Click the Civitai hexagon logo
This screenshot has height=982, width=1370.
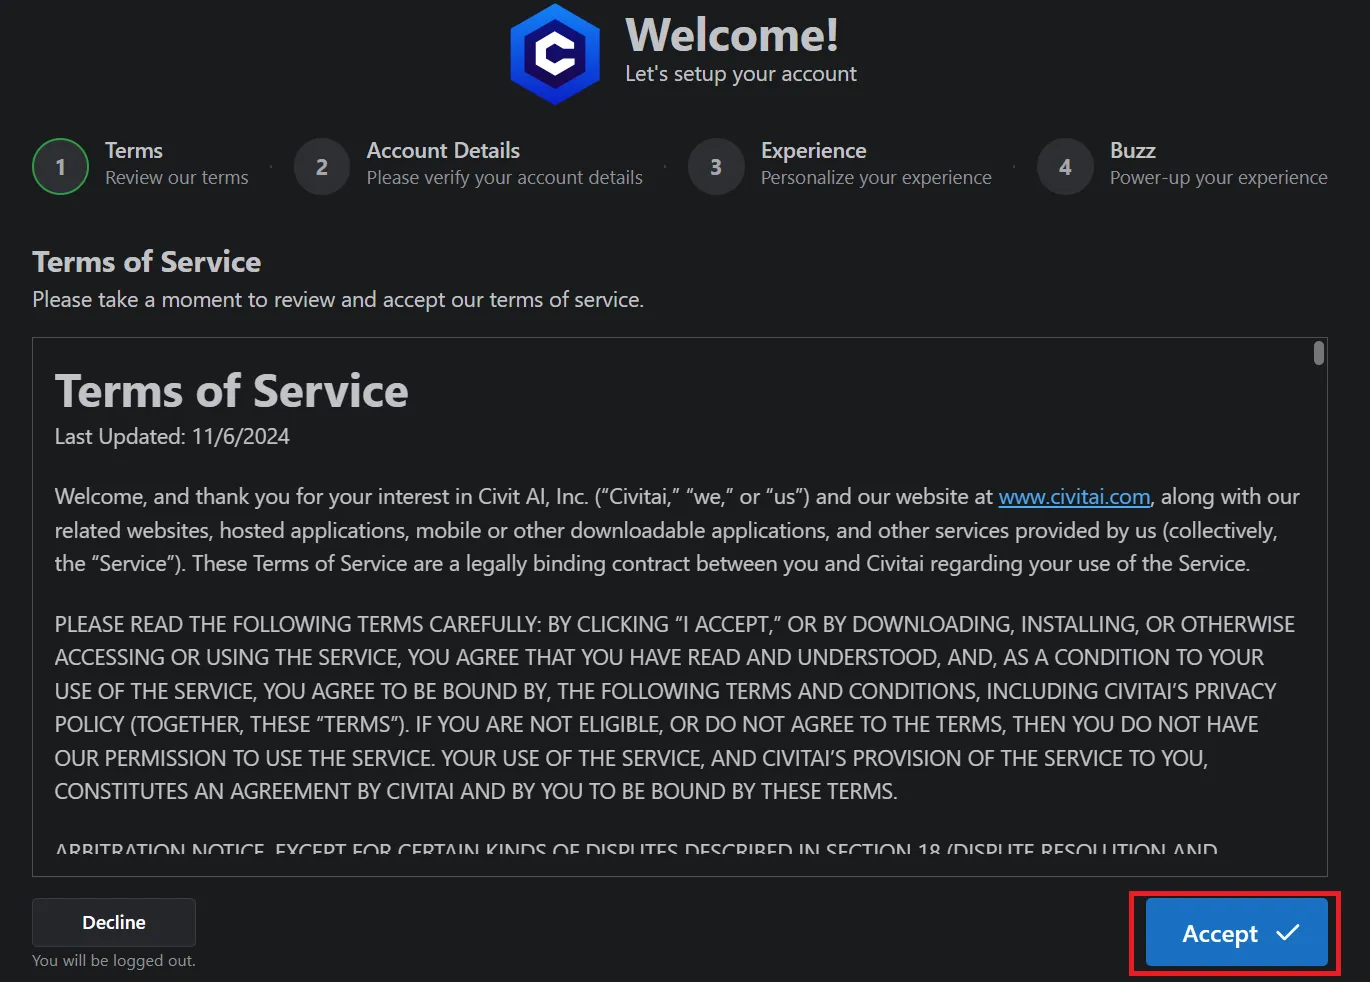pyautogui.click(x=555, y=54)
